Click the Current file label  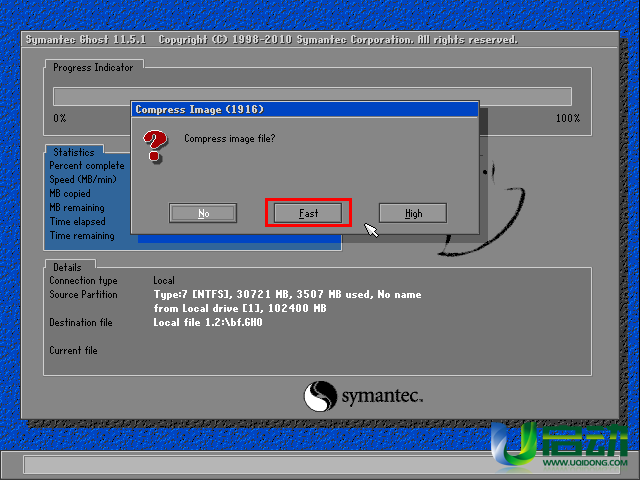click(x=73, y=351)
